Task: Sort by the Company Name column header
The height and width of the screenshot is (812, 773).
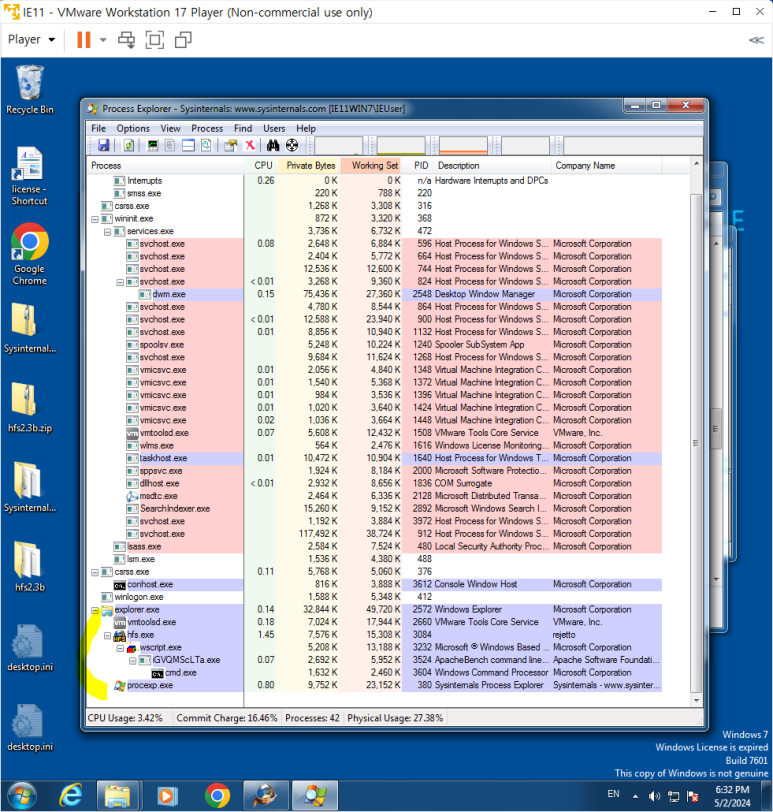Action: click(x=607, y=166)
